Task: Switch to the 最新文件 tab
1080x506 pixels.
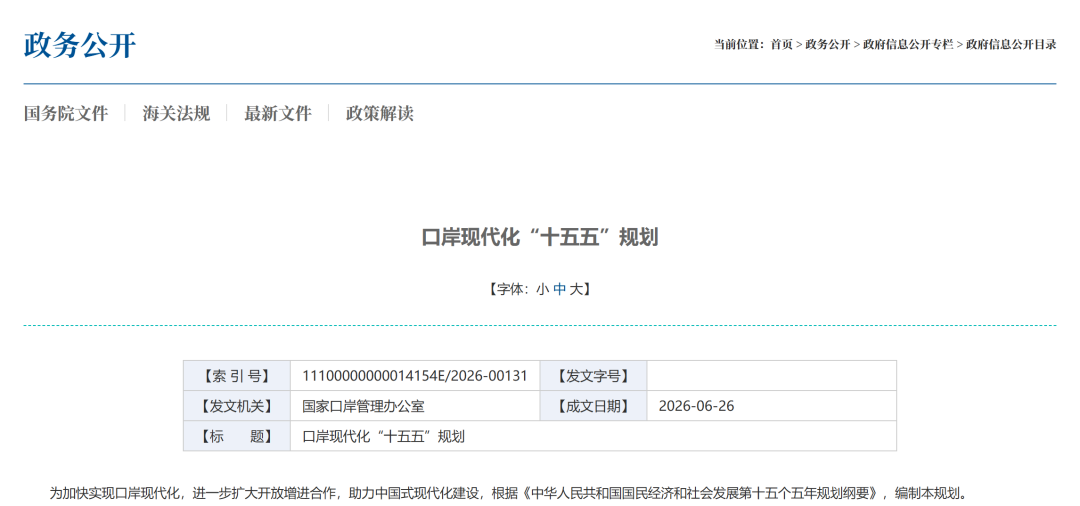Action: click(278, 114)
